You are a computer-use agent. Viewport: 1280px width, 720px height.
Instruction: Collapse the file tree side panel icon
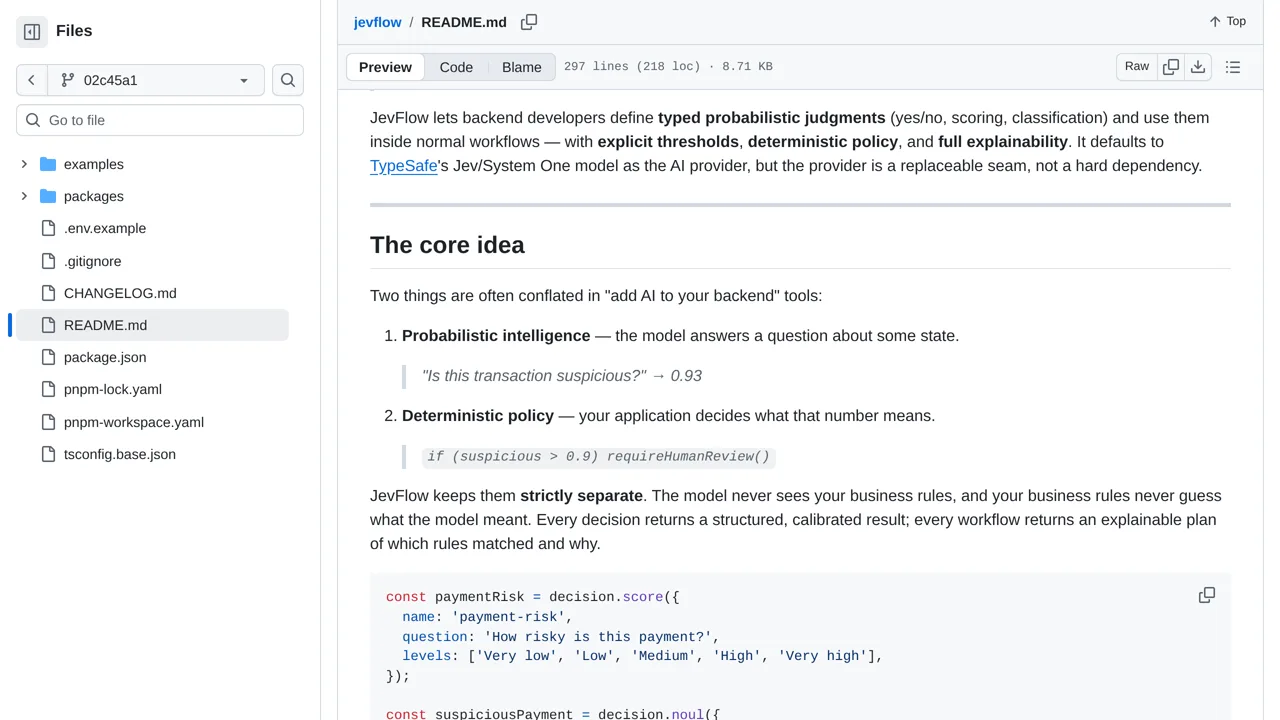point(32,31)
